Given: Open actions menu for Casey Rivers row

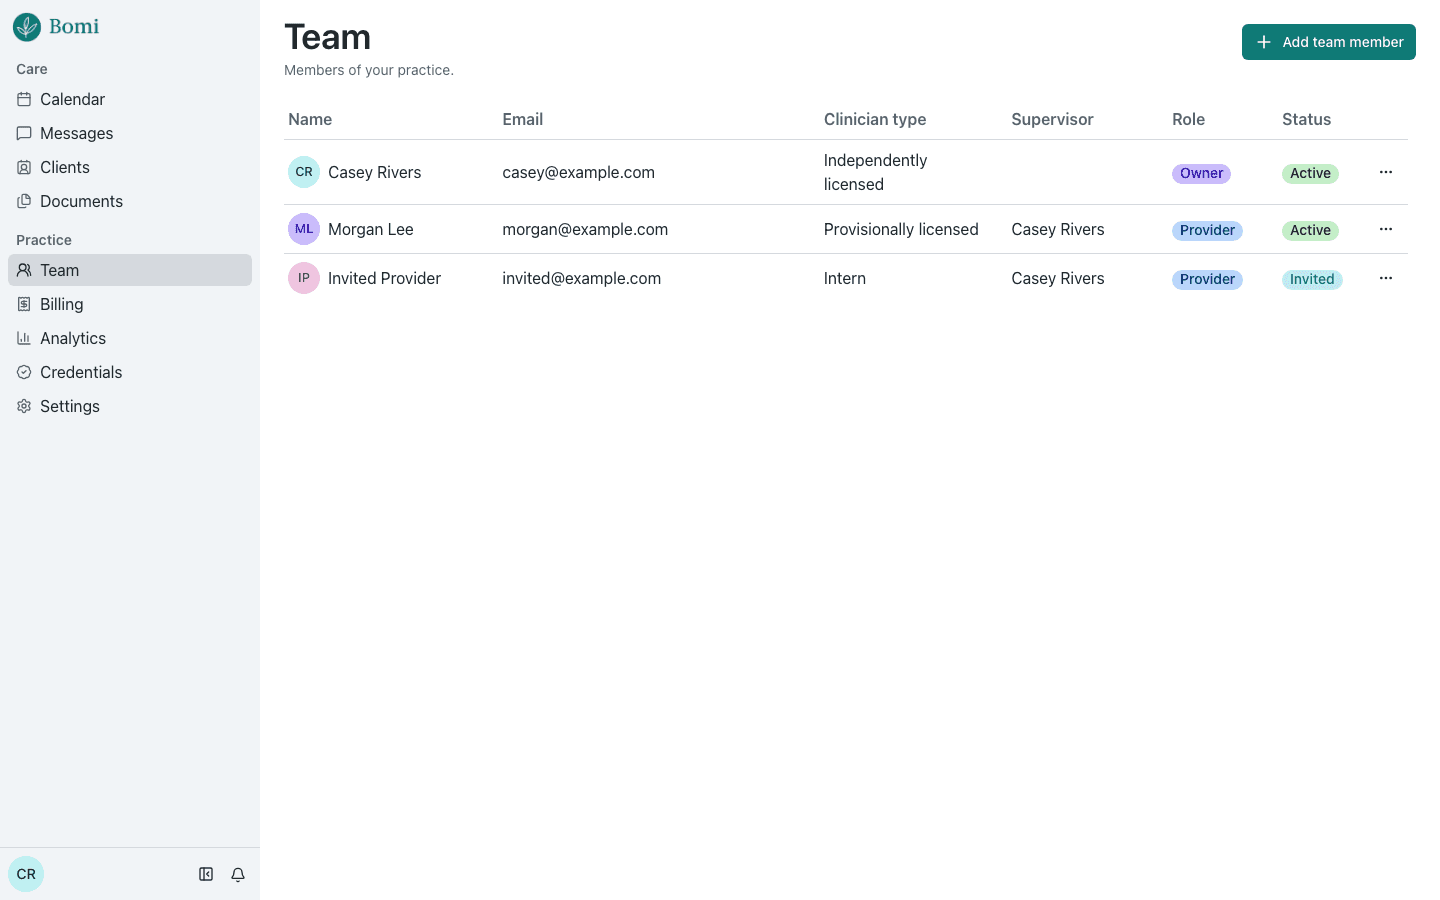Looking at the screenshot, I should coord(1386,172).
